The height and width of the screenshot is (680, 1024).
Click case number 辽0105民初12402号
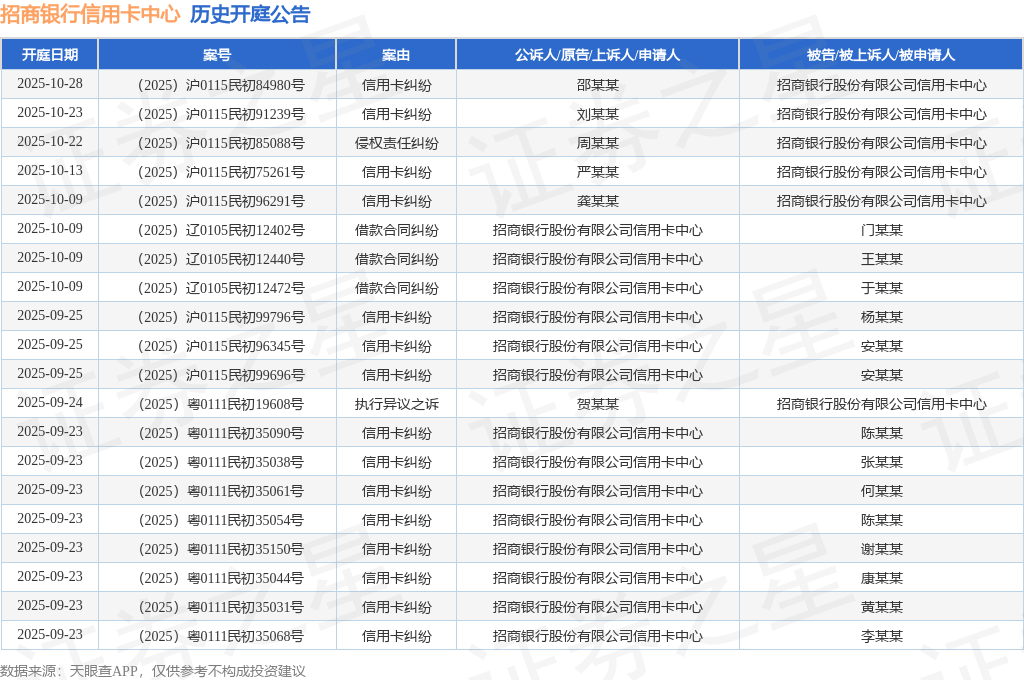pos(221,230)
